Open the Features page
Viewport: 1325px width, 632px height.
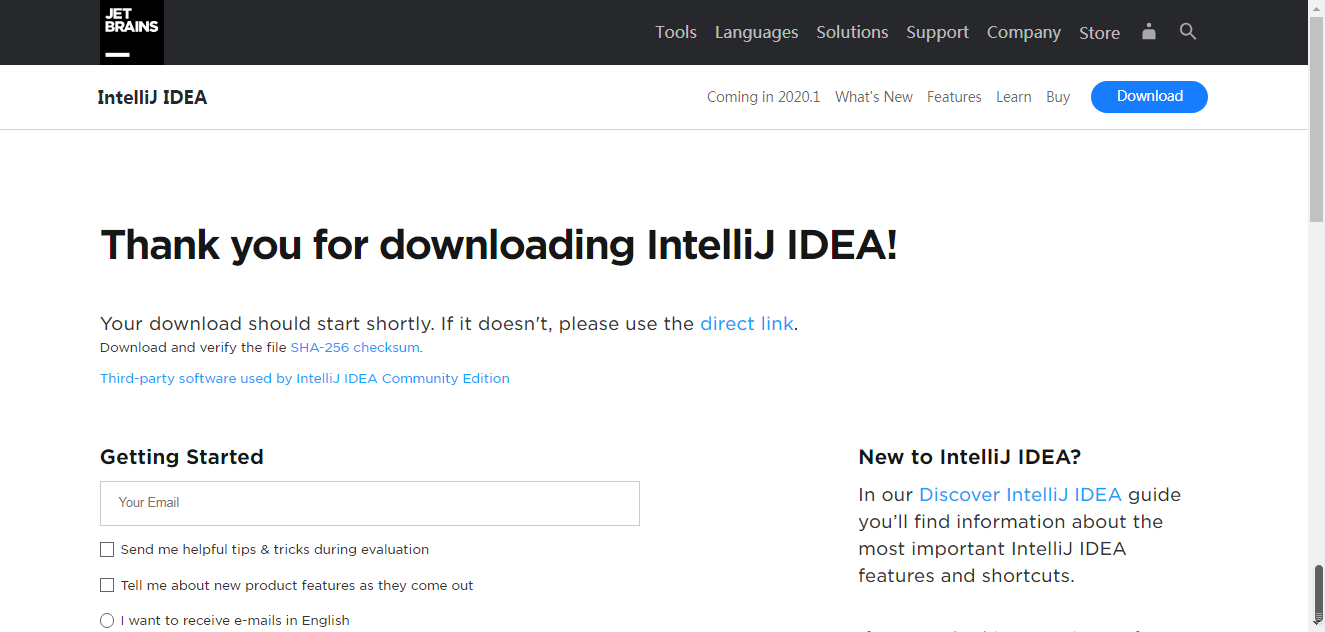click(x=954, y=97)
